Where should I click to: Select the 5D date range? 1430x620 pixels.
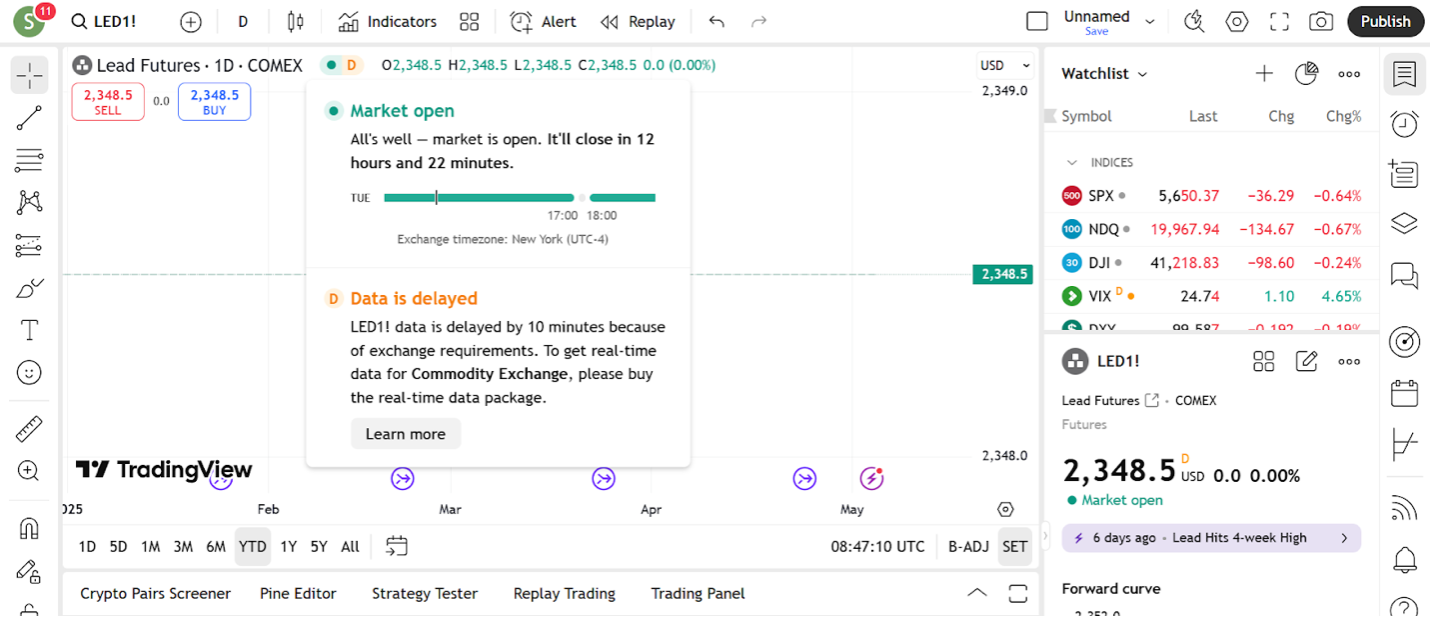[x=118, y=546]
